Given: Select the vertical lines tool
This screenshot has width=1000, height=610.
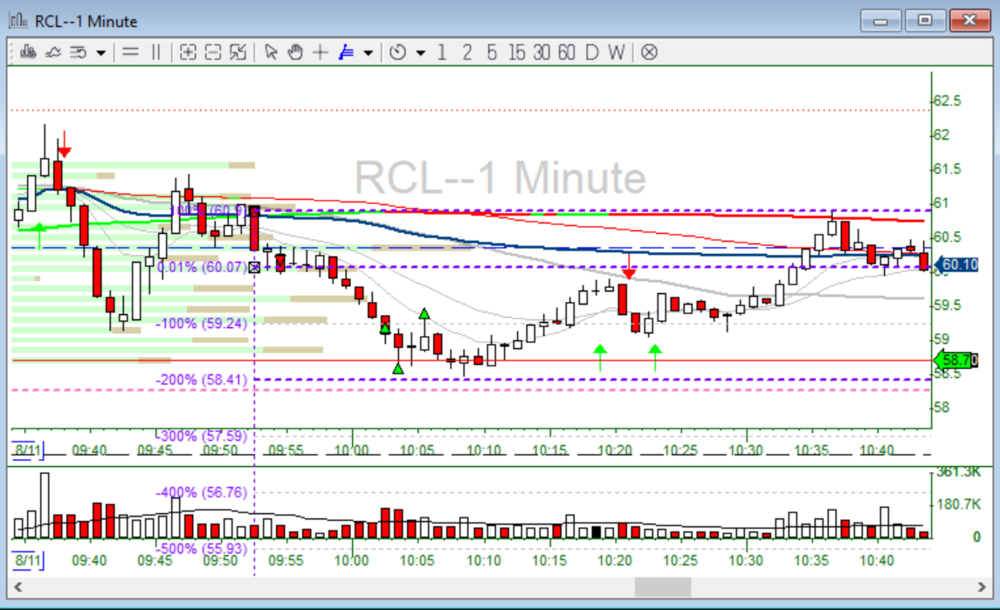Looking at the screenshot, I should click(x=155, y=52).
